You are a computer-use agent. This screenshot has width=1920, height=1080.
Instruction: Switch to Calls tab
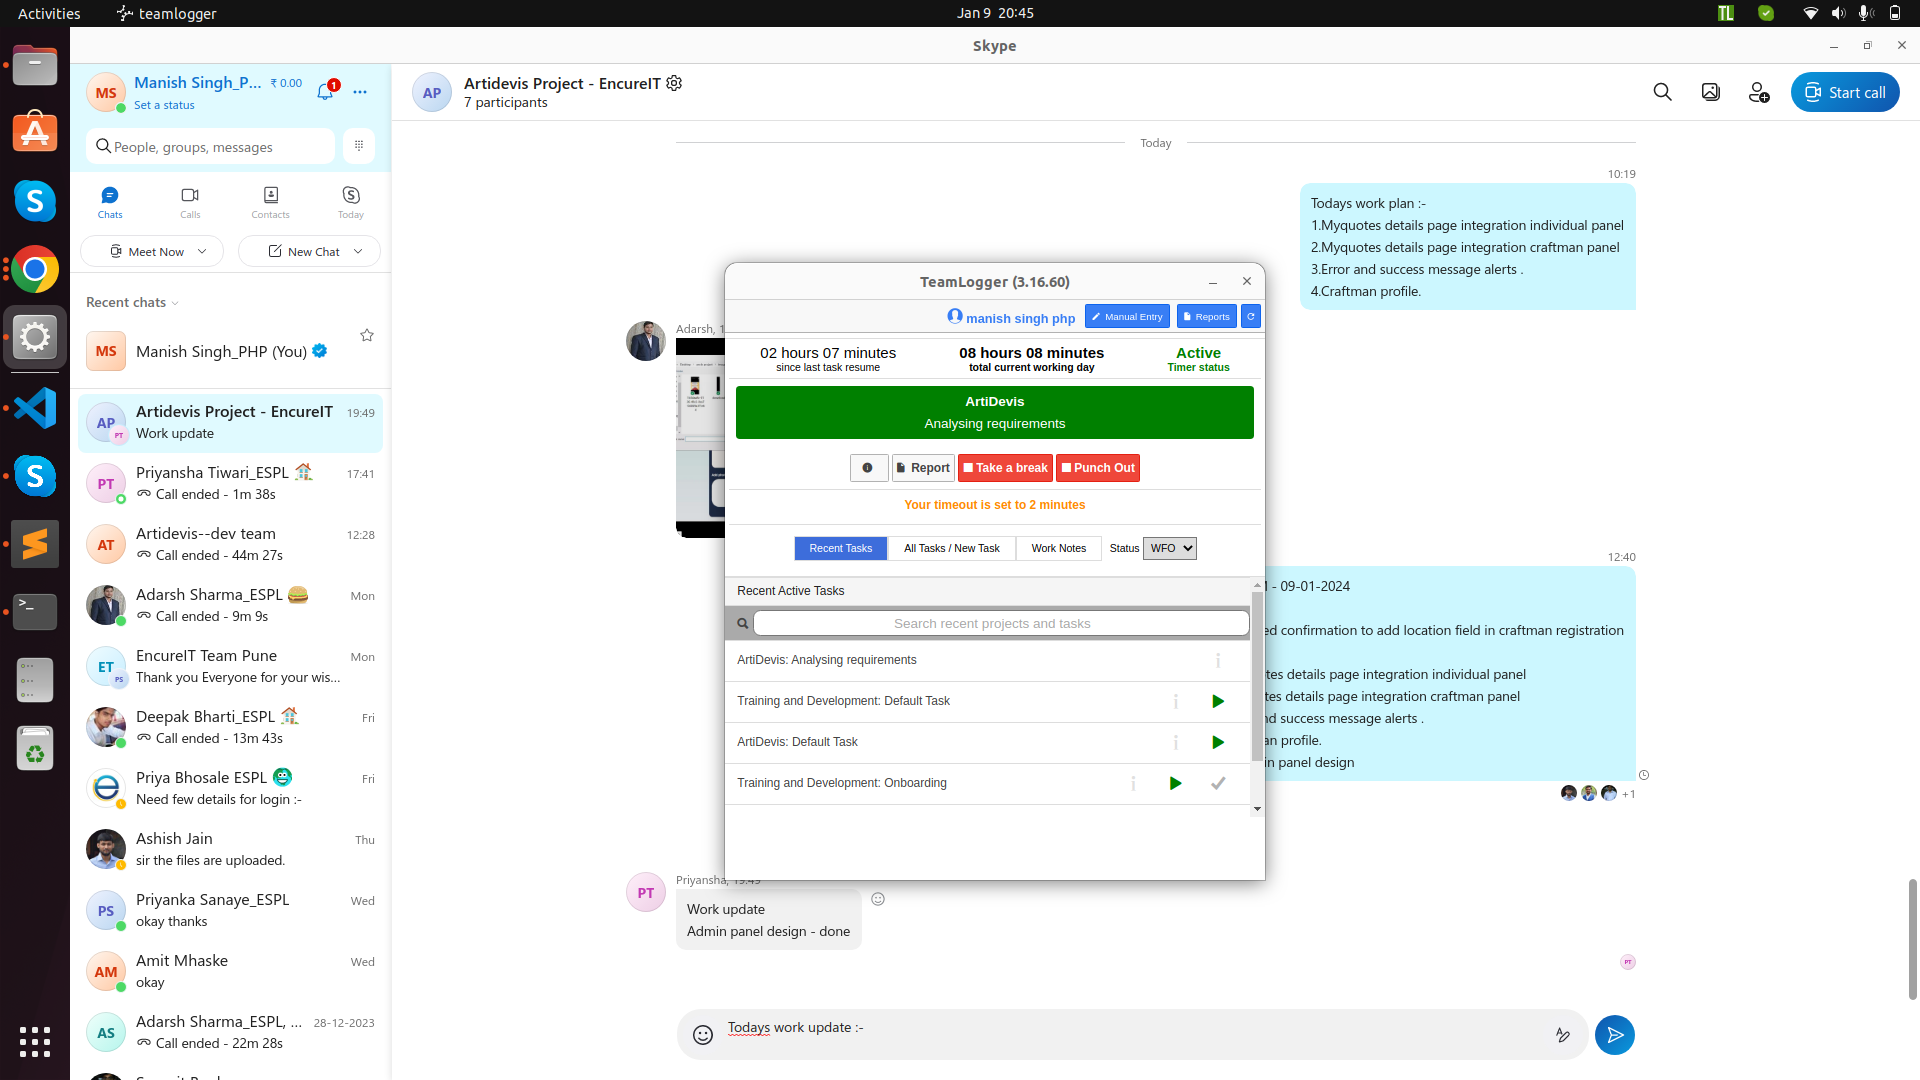(190, 201)
